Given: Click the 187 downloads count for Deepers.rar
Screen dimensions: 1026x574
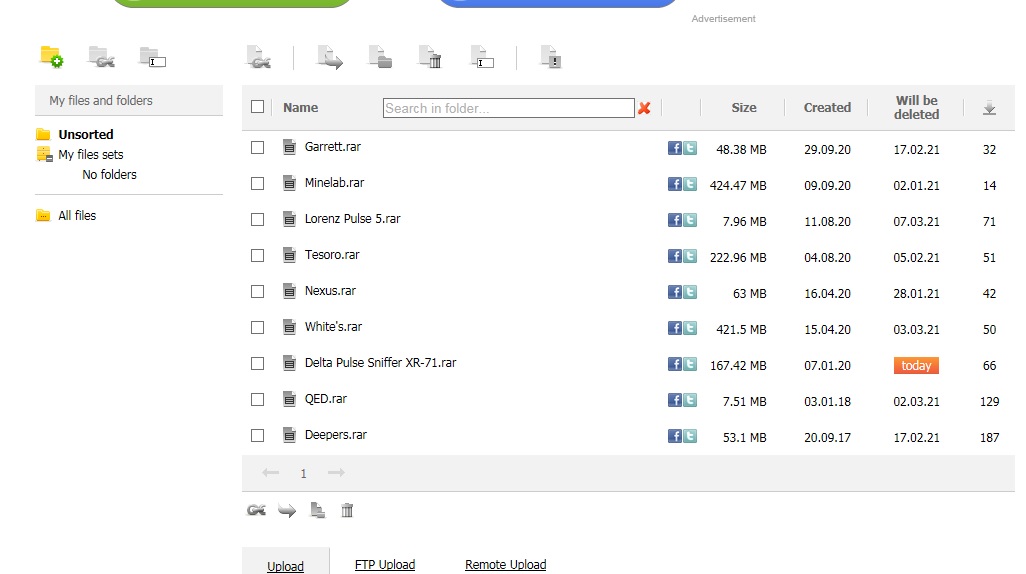Looking at the screenshot, I should point(989,437).
